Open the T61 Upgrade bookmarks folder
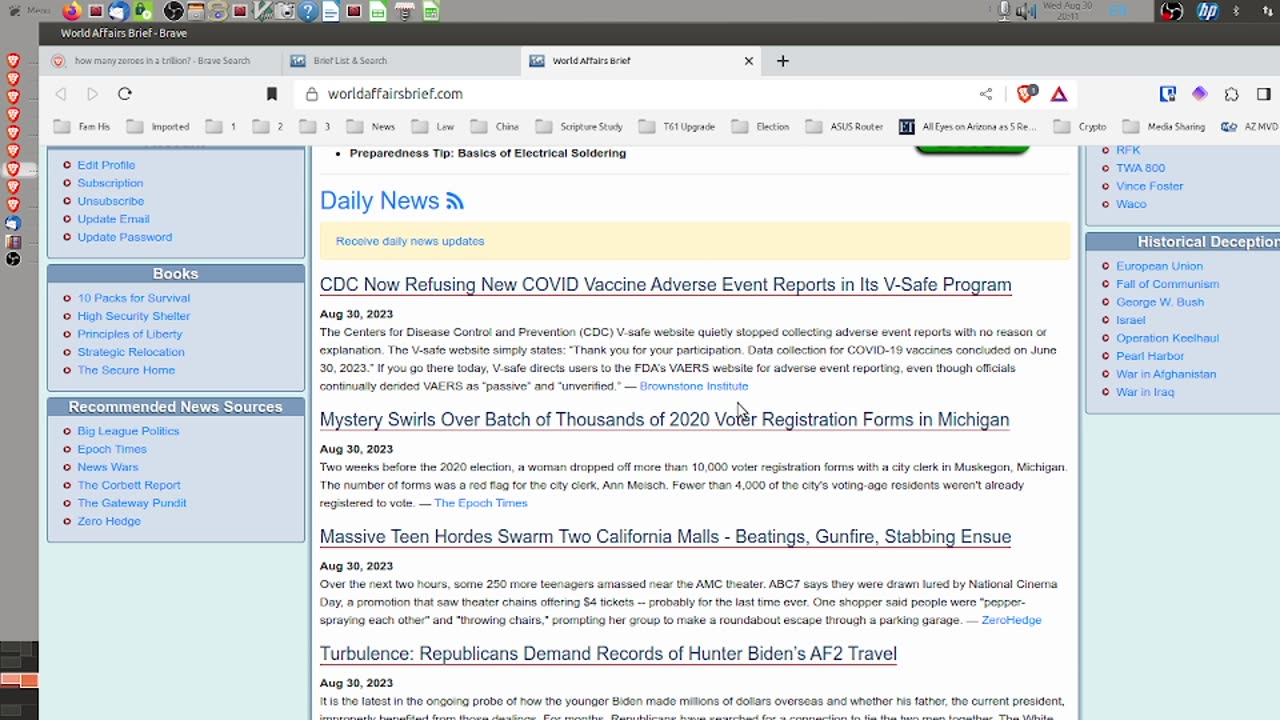This screenshot has height=720, width=1280. tap(678, 127)
